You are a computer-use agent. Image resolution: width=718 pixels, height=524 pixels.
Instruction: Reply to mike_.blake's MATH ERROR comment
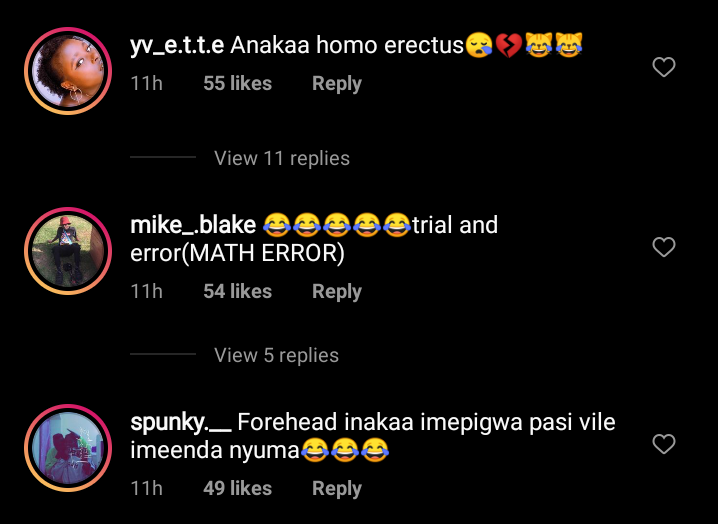point(337,292)
